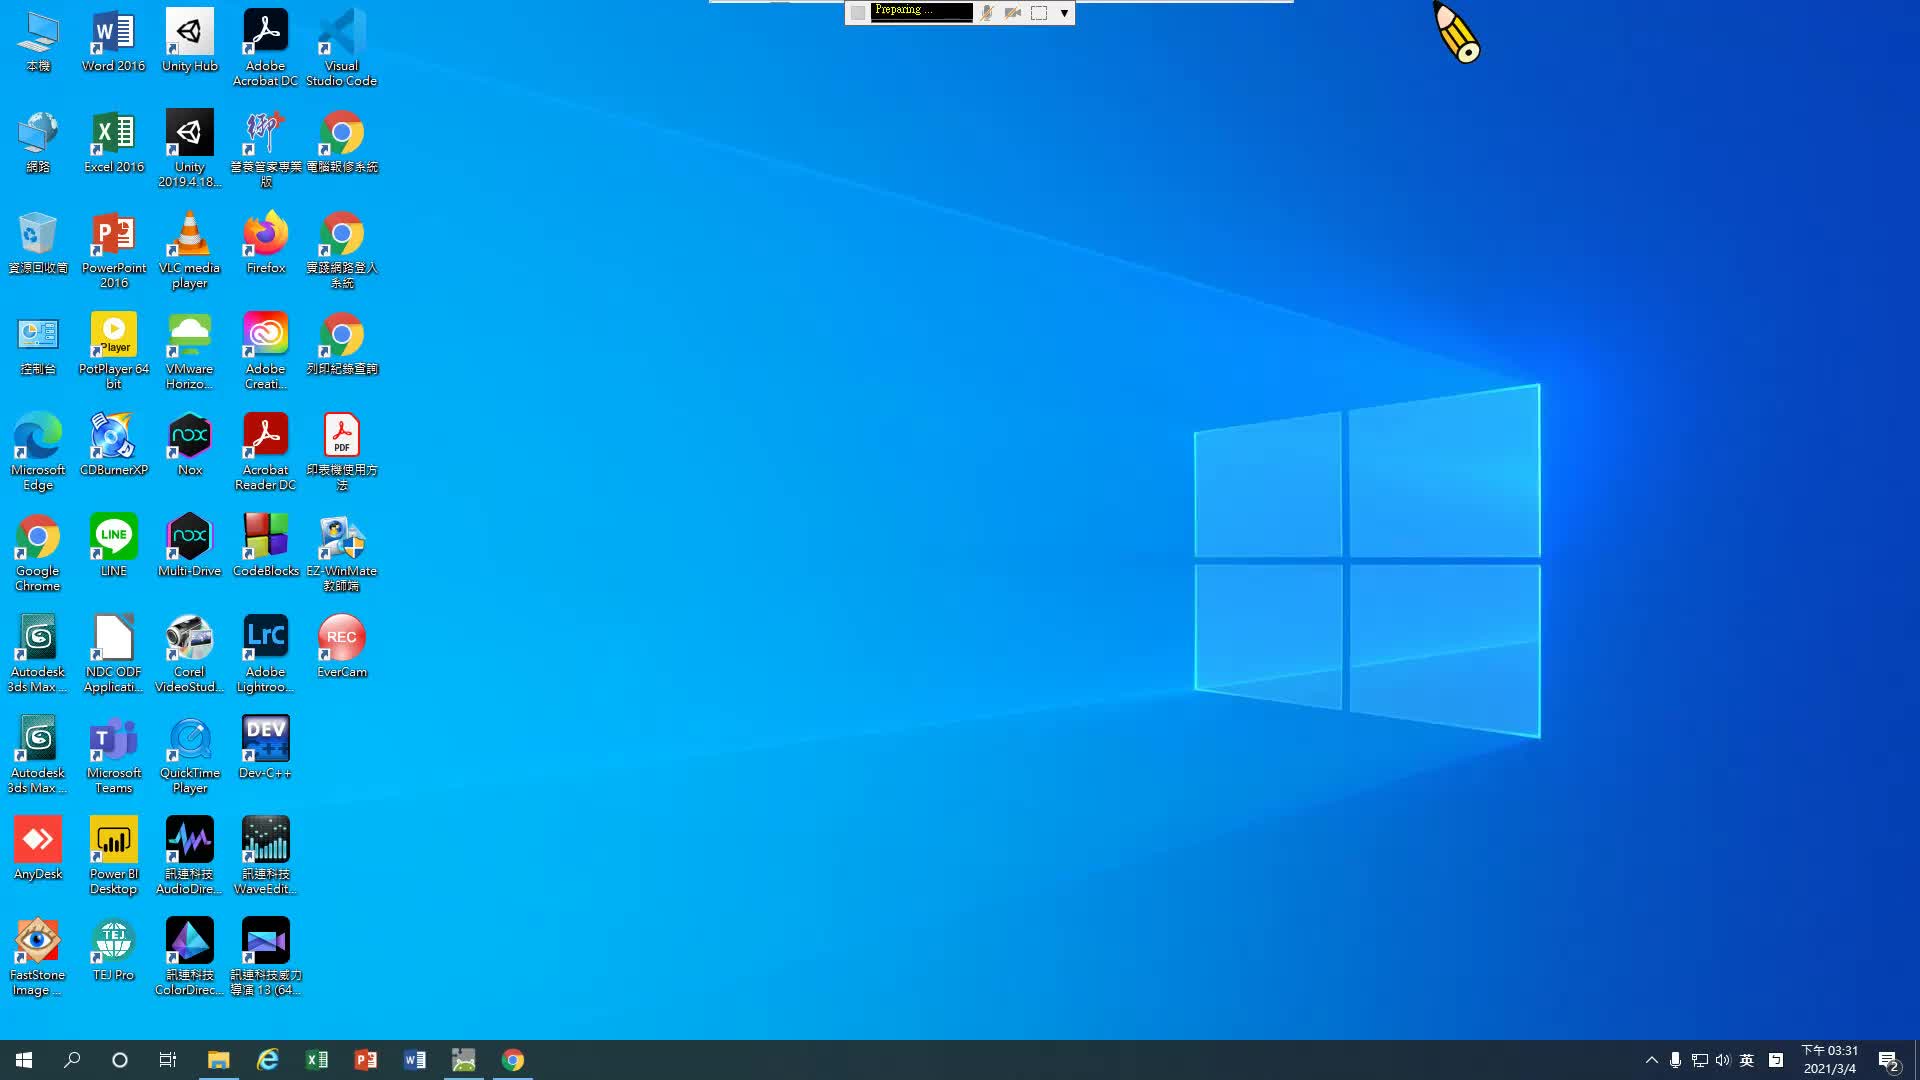
Task: Open Task View on the taskbar
Action: [x=168, y=1060]
